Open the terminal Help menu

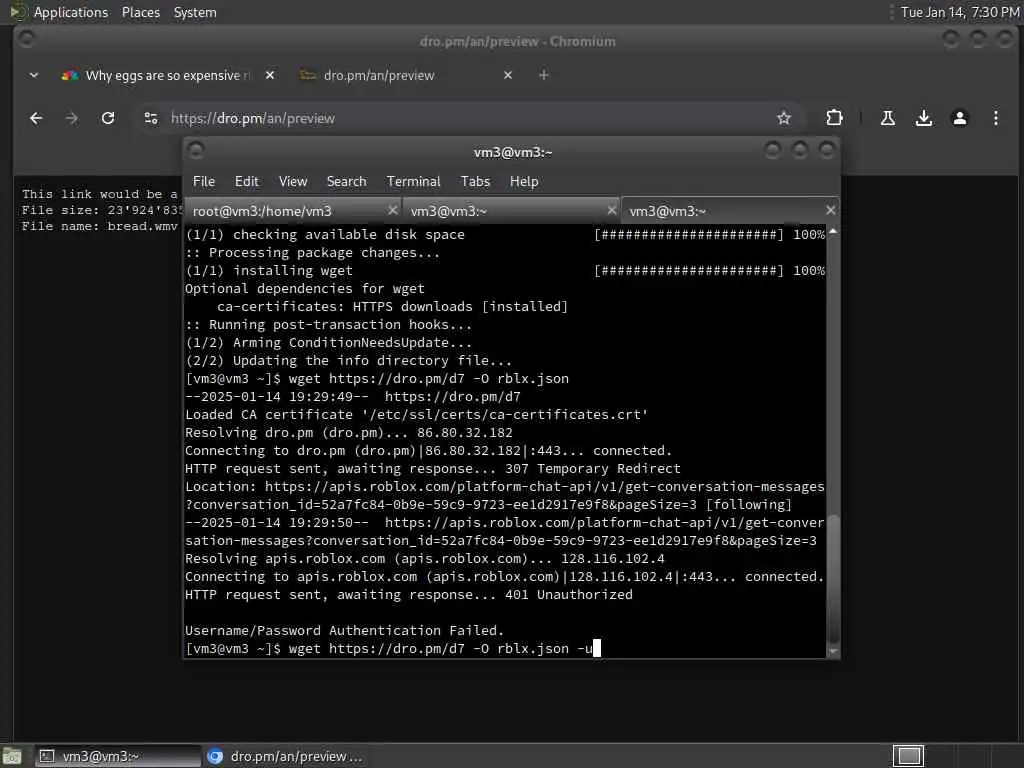tap(524, 182)
